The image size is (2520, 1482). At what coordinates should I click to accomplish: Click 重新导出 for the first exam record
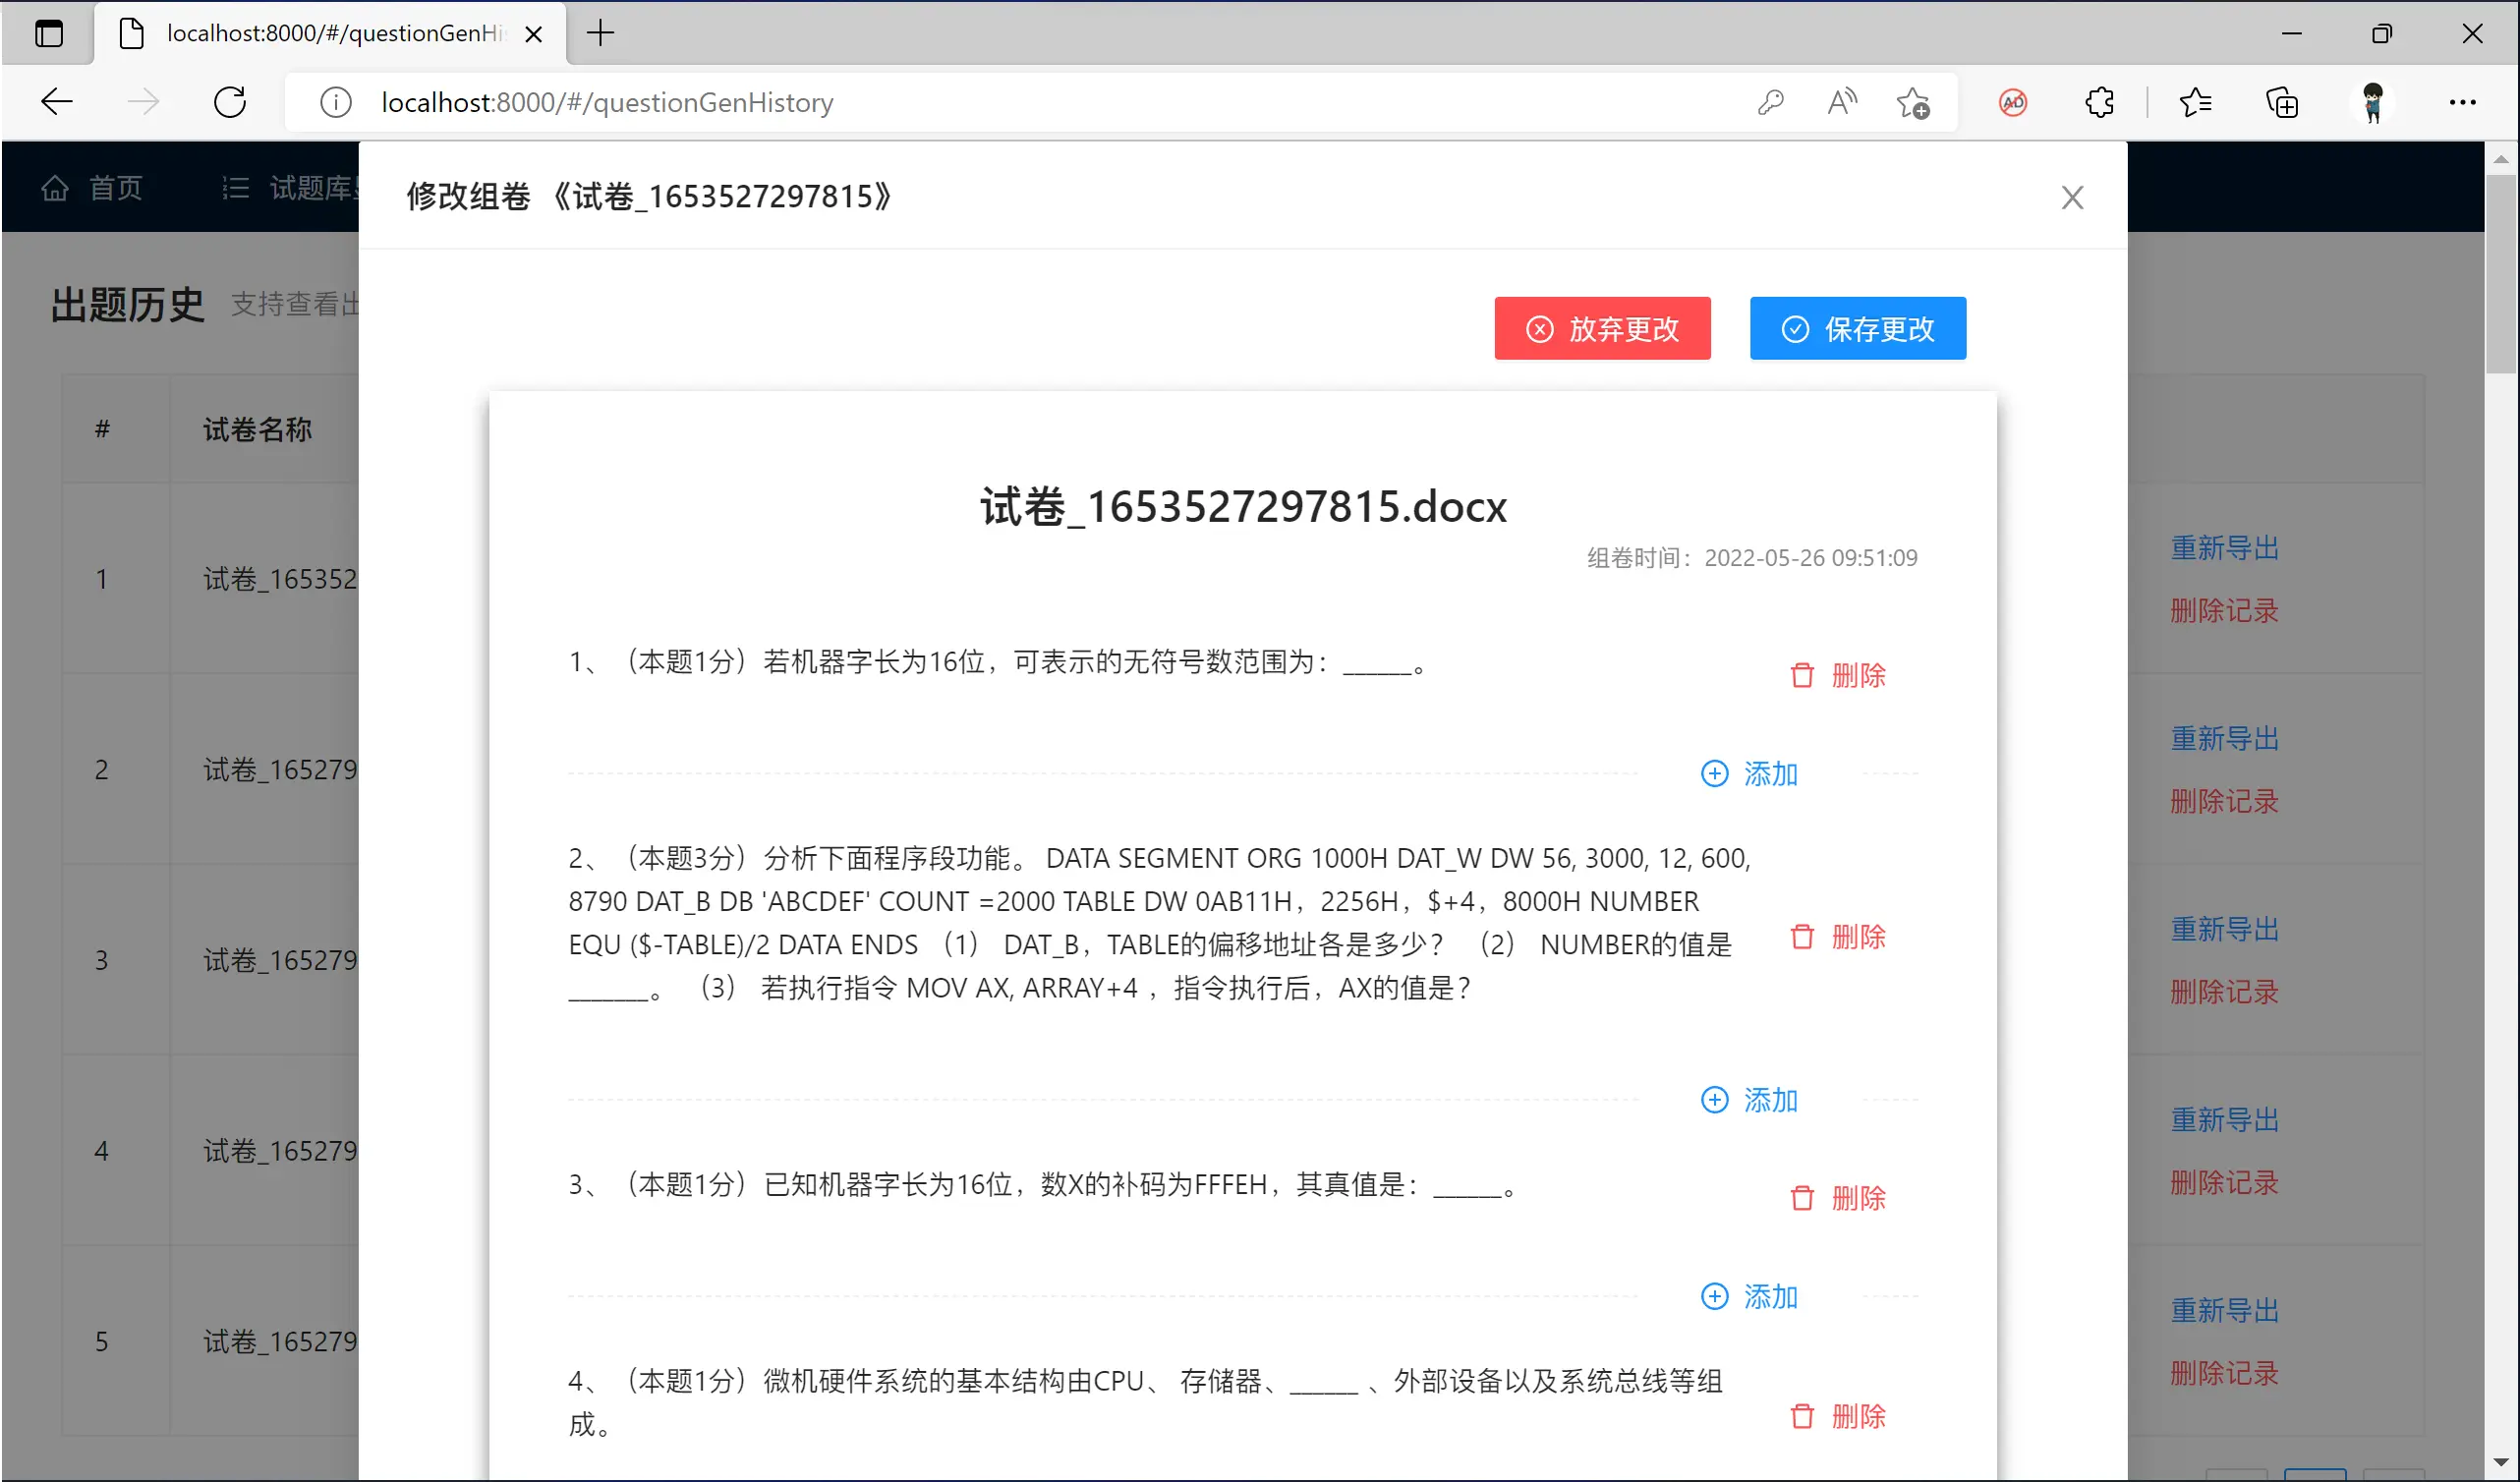(x=2224, y=548)
